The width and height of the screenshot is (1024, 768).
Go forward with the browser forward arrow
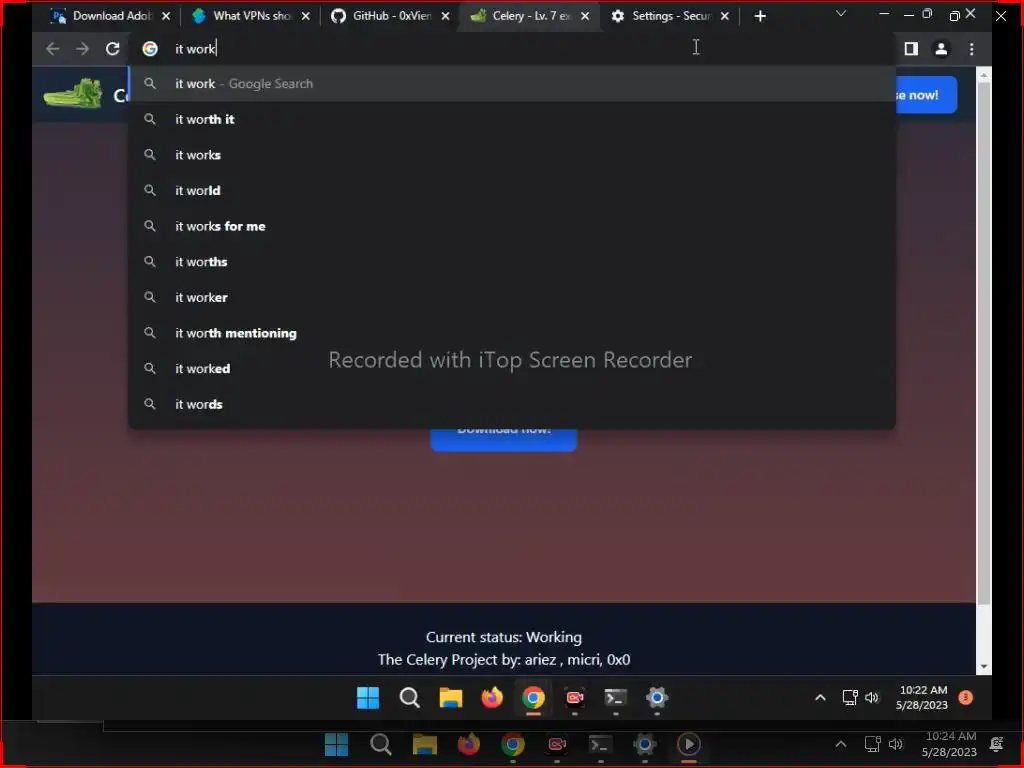(x=82, y=49)
